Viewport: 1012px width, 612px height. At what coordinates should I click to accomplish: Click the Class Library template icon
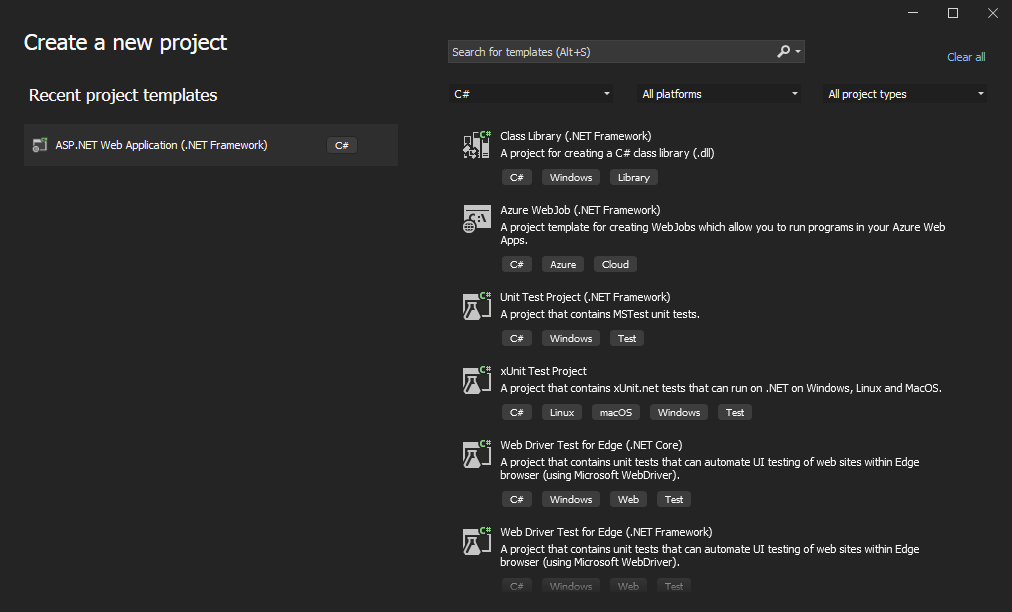[x=477, y=145]
